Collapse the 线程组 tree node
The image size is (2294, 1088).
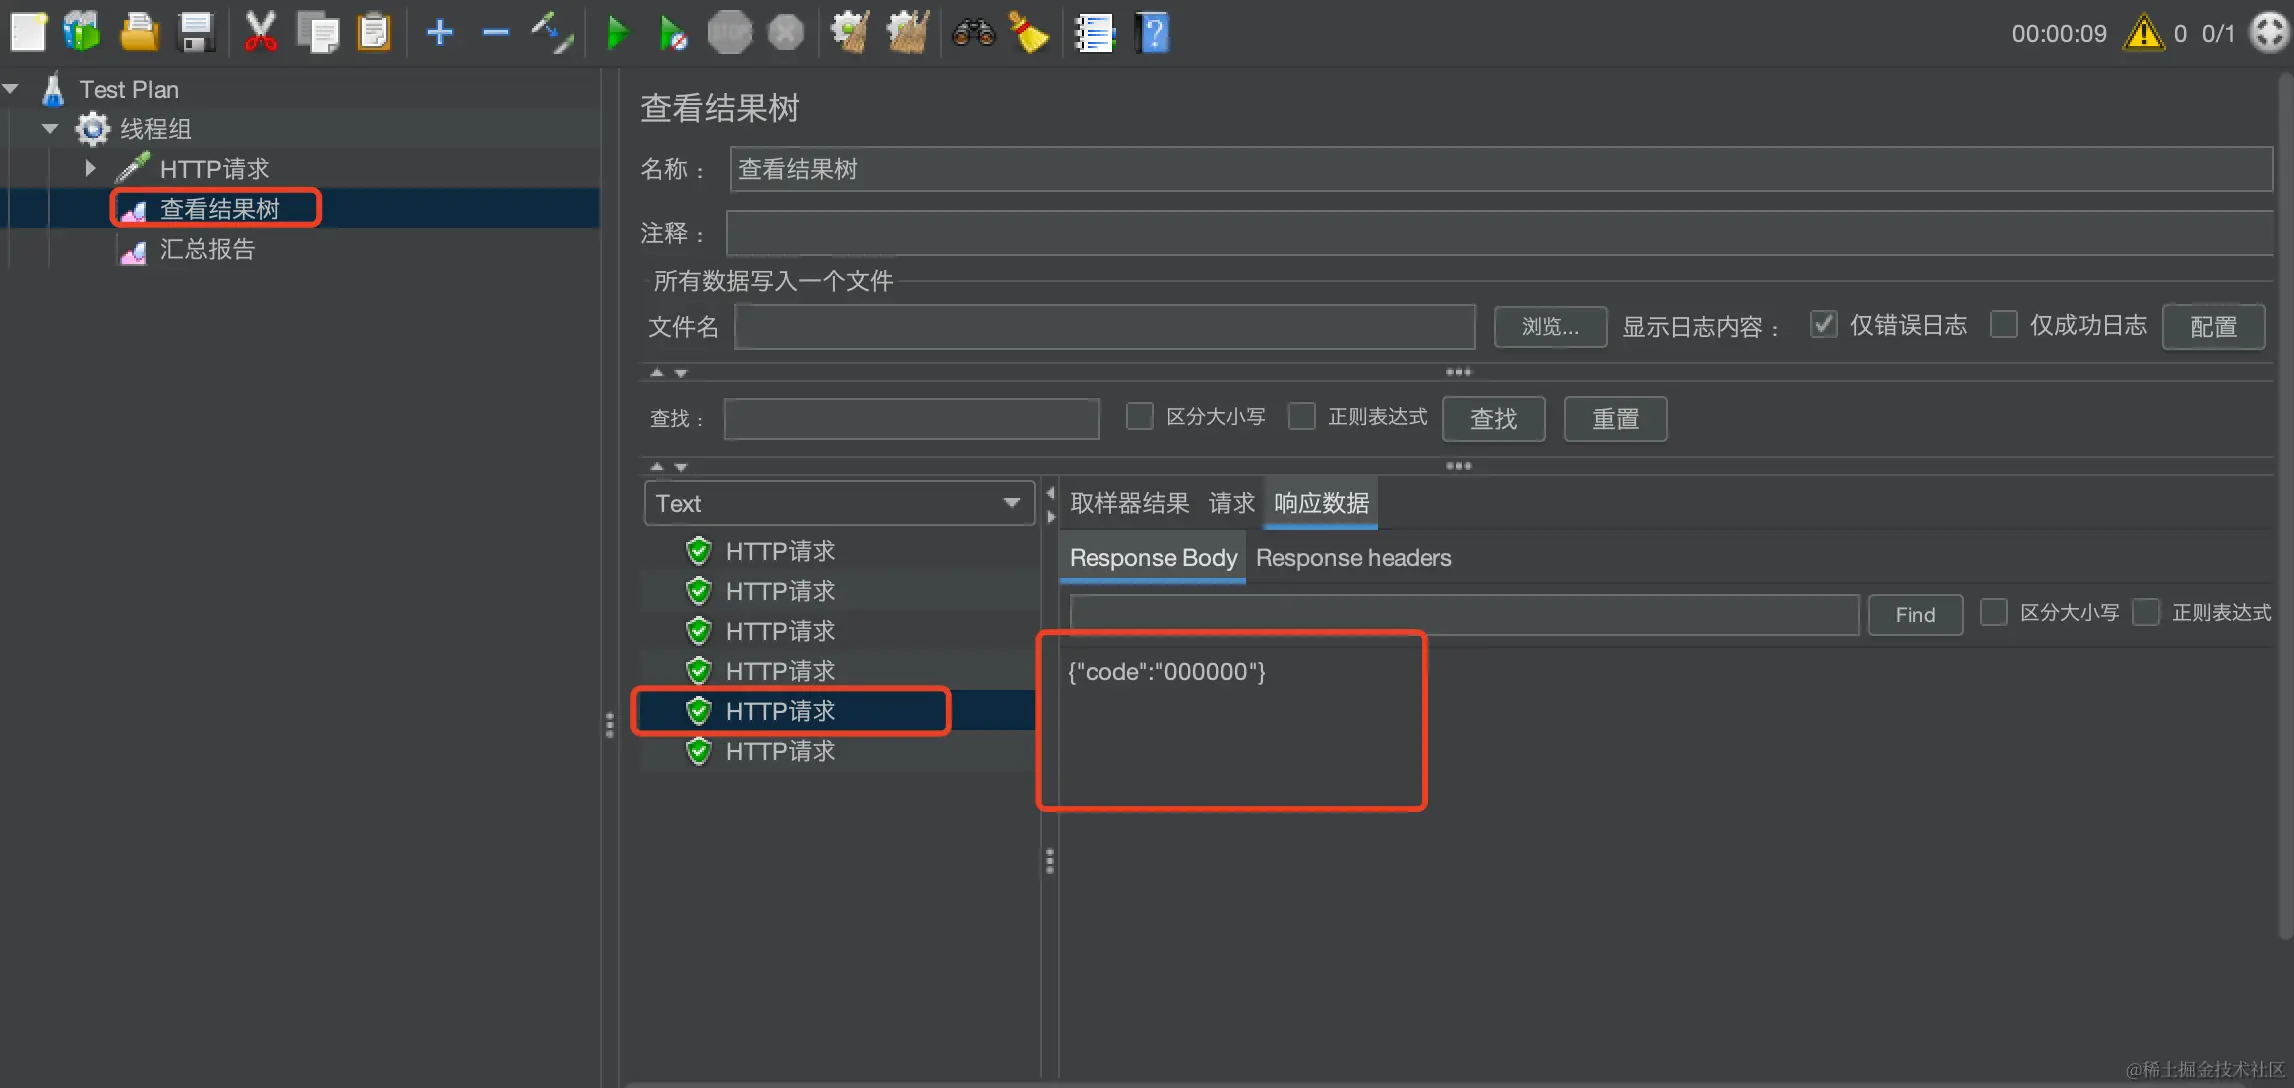pyautogui.click(x=49, y=128)
